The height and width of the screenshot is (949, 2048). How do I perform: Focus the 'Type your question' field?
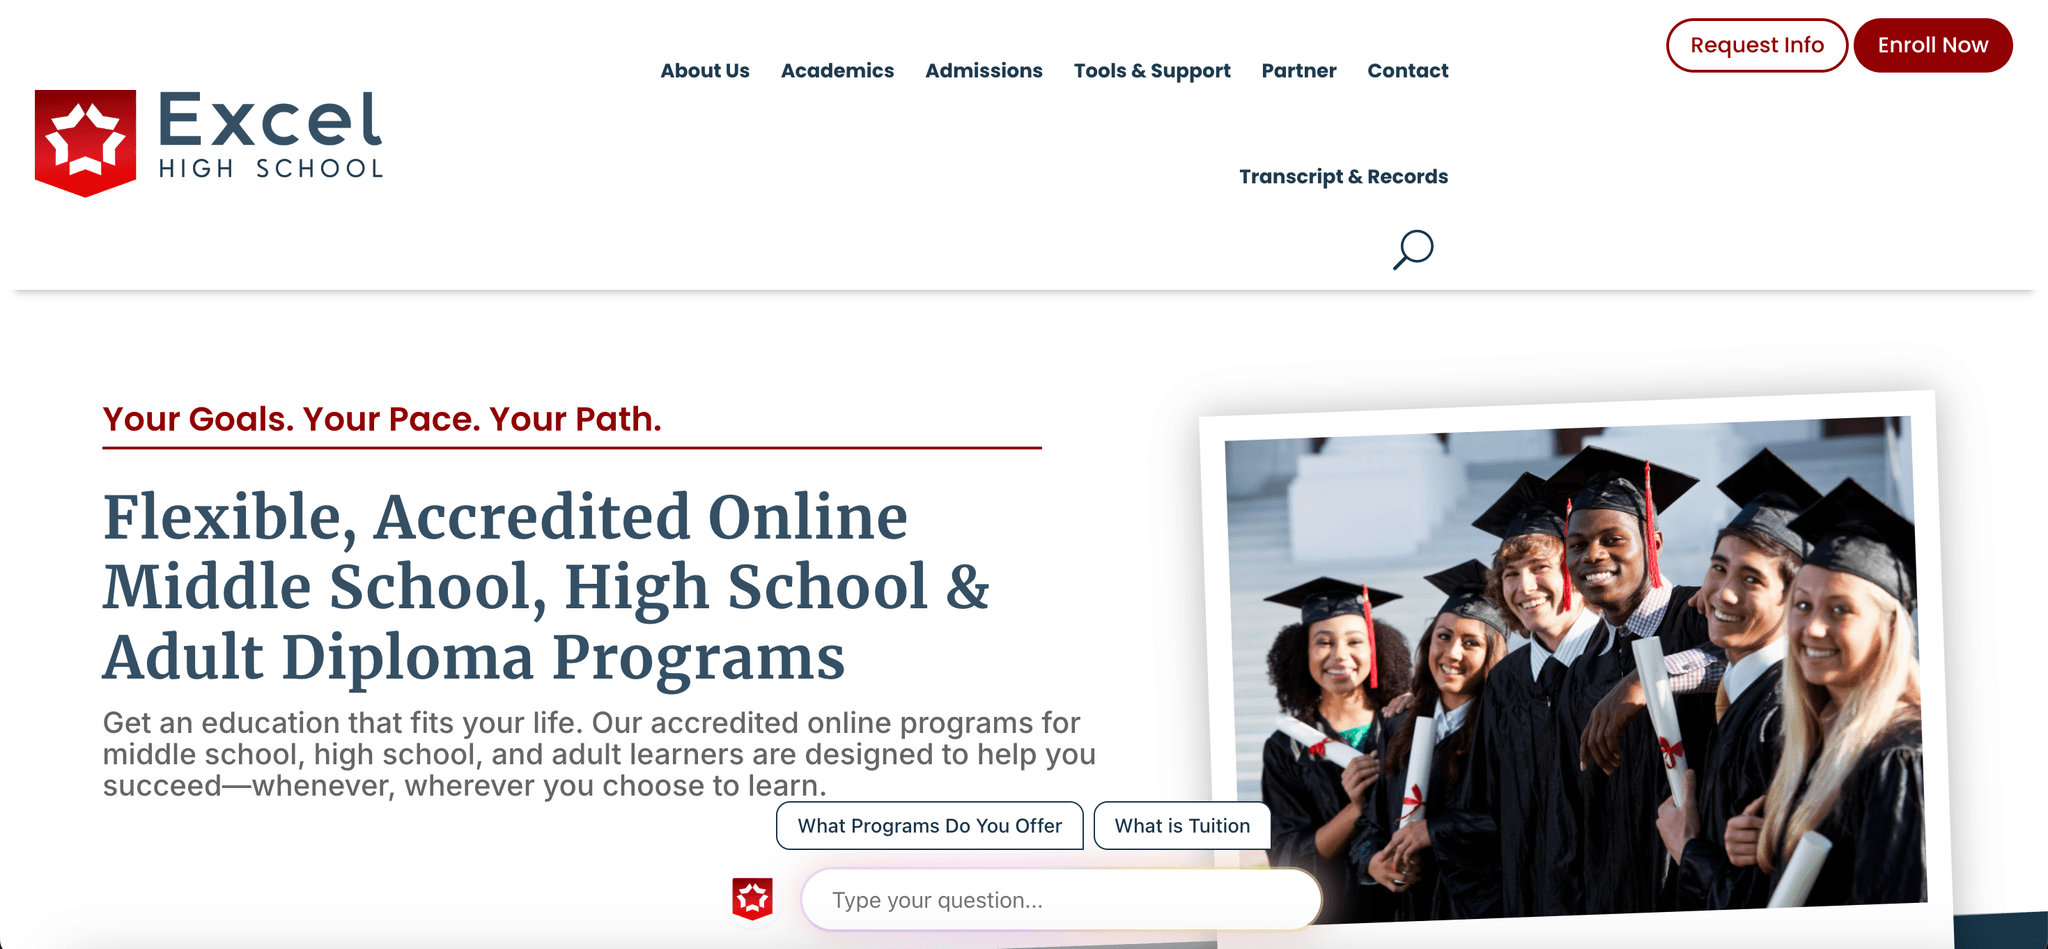coord(1061,900)
